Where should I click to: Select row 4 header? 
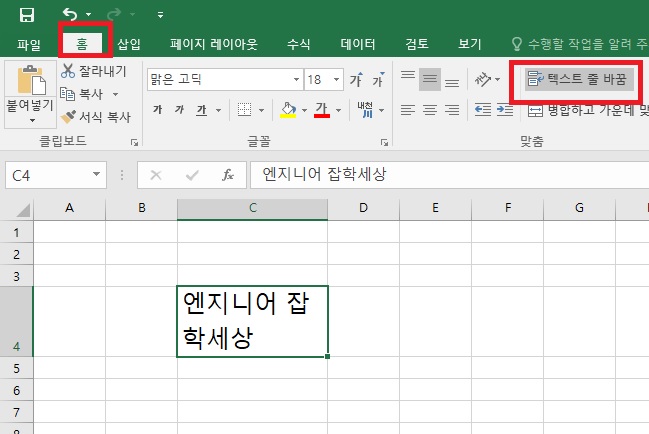[x=17, y=321]
